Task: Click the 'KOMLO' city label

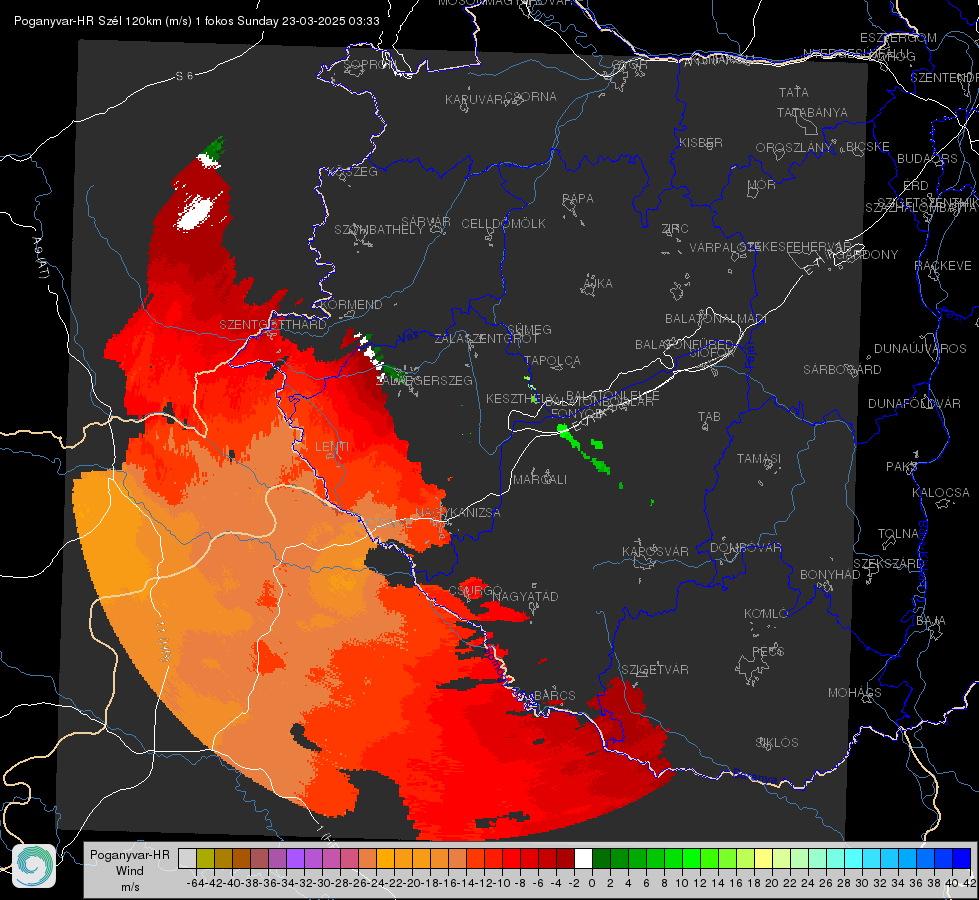Action: [x=766, y=613]
